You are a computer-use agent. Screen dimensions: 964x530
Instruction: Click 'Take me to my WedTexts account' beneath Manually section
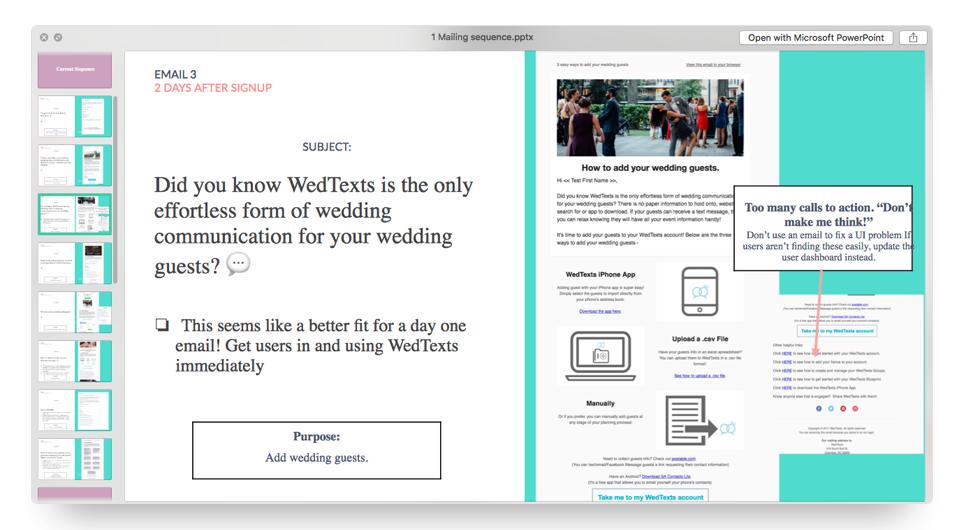pos(650,497)
